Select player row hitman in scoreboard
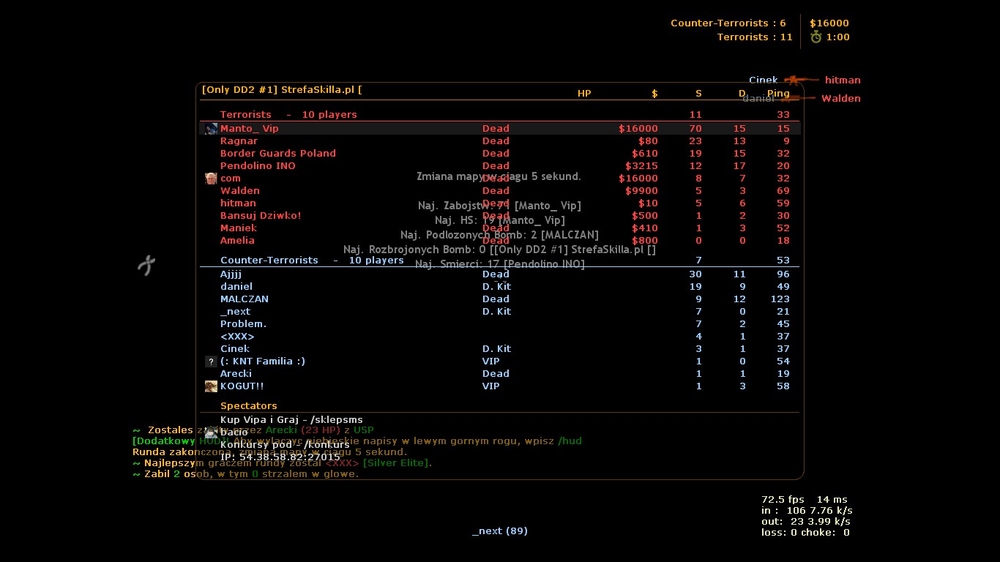Image resolution: width=1000 pixels, height=562 pixels. tap(499, 203)
